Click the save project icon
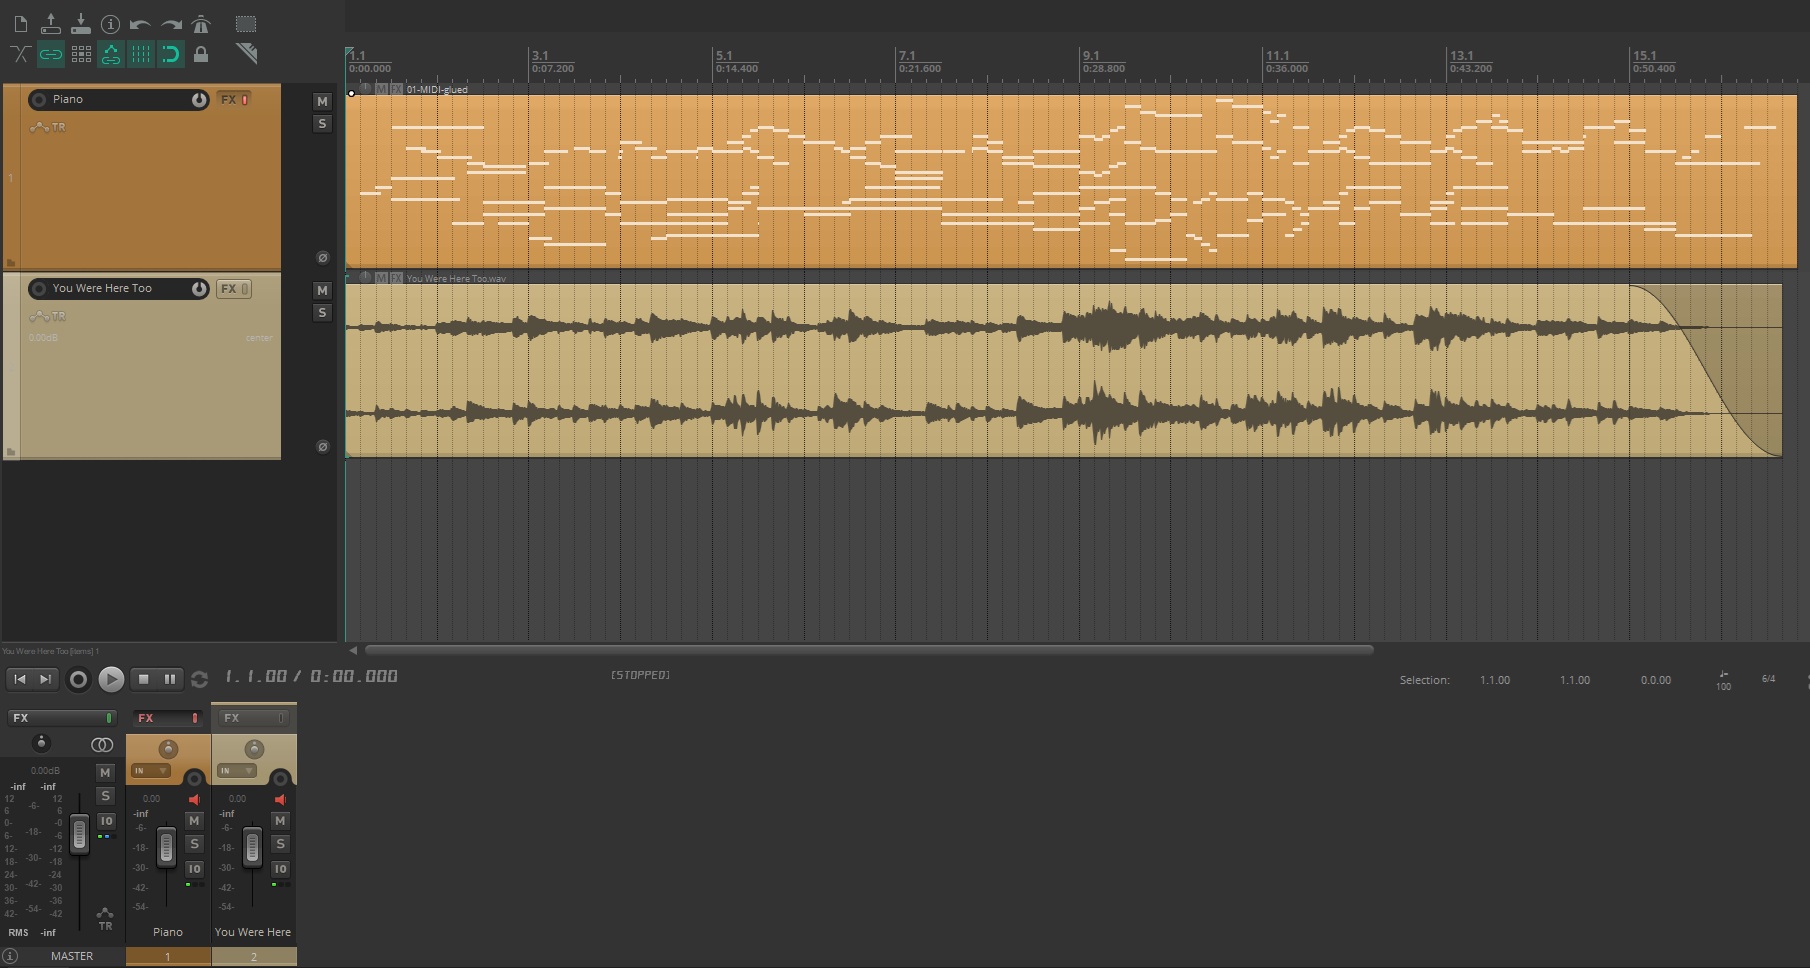Viewport: 1810px width, 968px height. click(80, 23)
